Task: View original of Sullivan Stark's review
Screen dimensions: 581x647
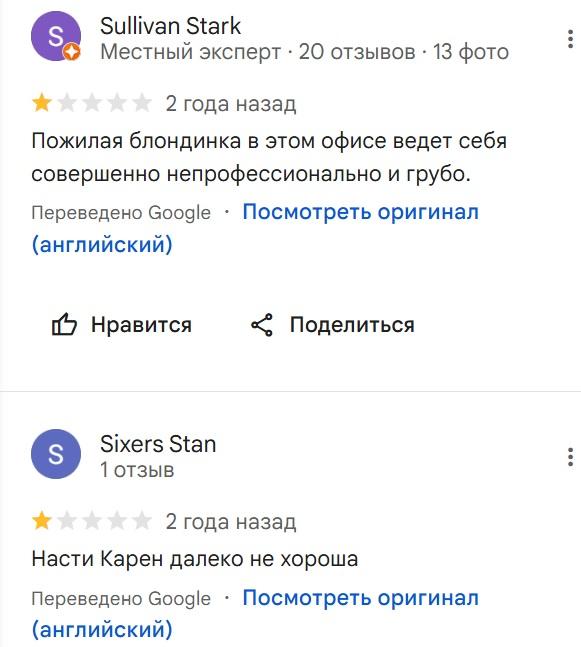Action: pyautogui.click(x=360, y=213)
